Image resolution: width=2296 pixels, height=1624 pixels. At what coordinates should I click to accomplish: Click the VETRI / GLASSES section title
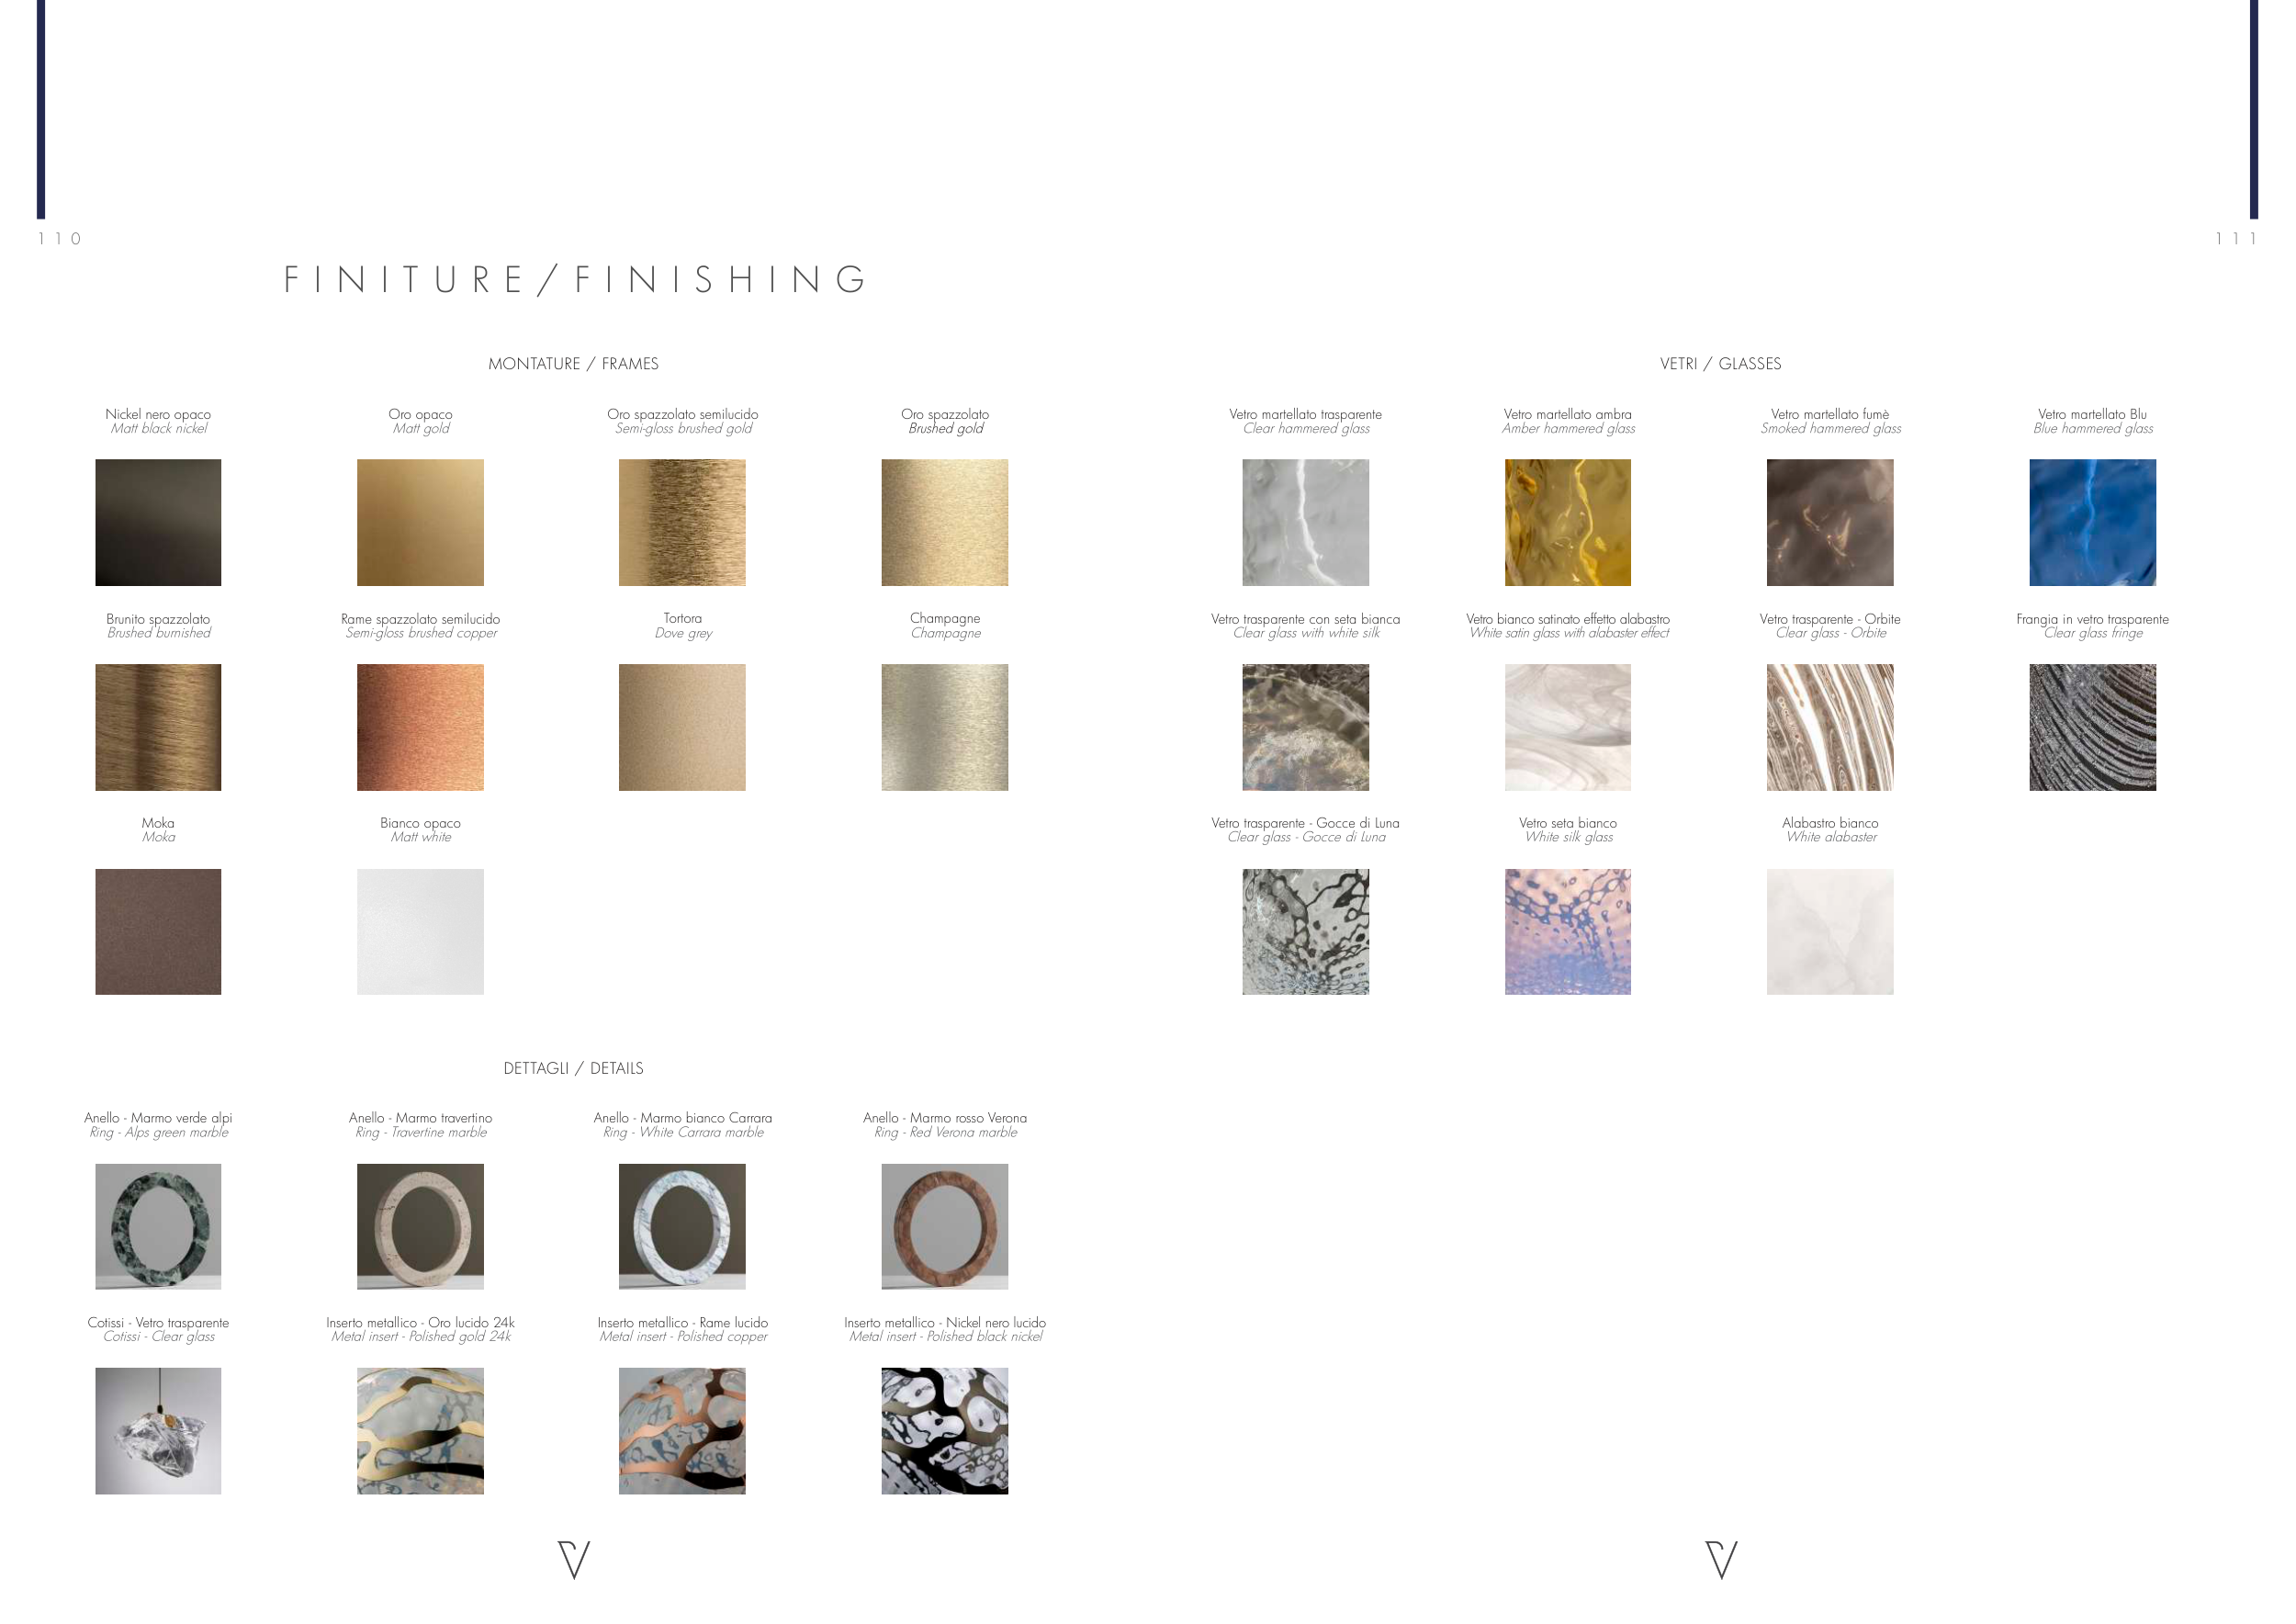click(1720, 364)
